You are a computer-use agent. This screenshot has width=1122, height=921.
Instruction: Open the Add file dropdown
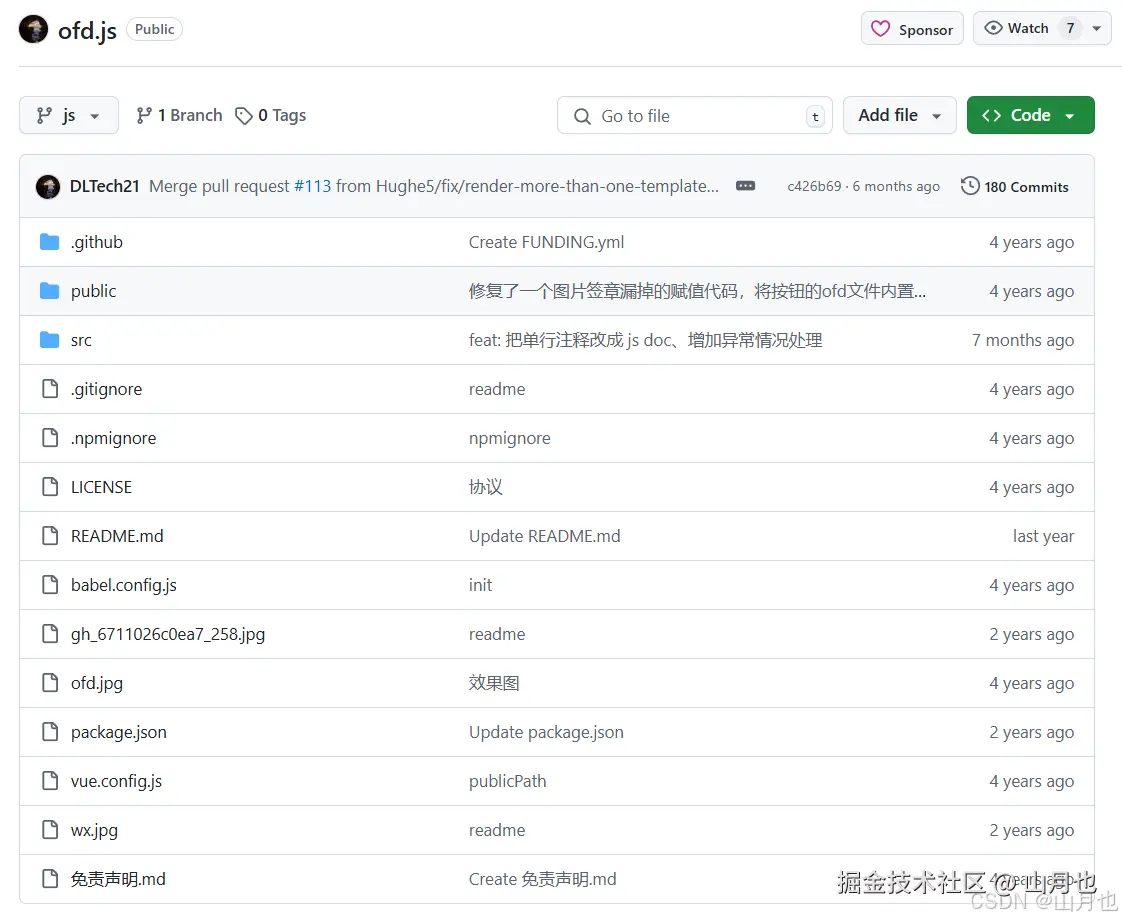point(899,115)
